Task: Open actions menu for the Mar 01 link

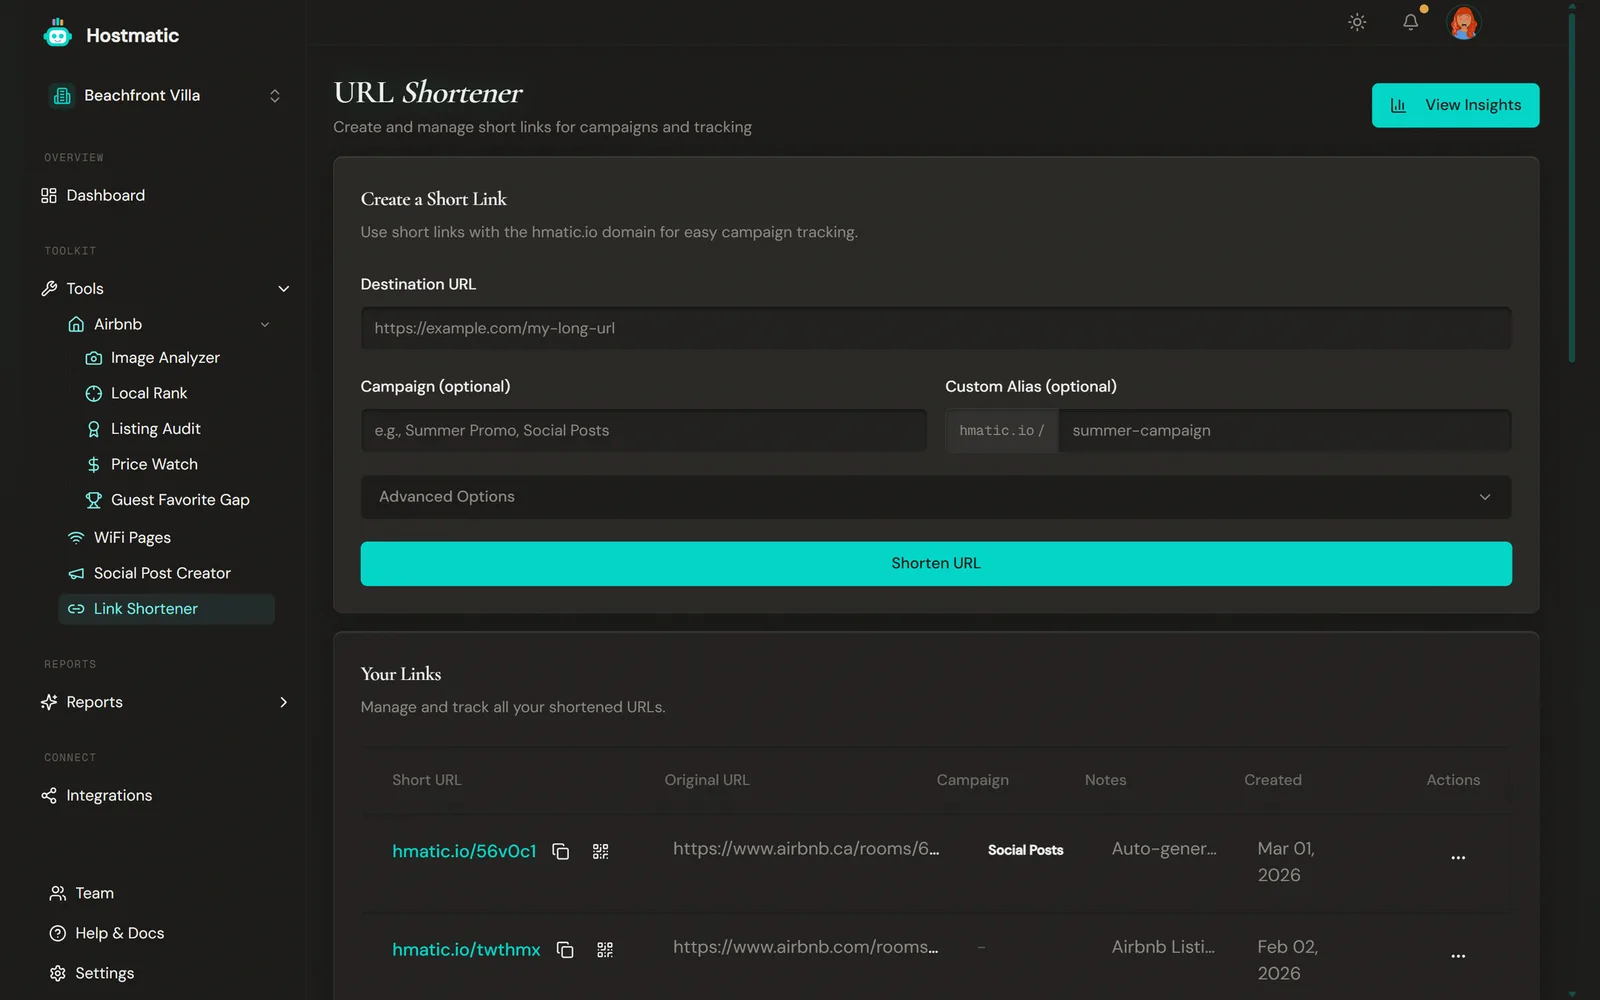Action: [1458, 858]
